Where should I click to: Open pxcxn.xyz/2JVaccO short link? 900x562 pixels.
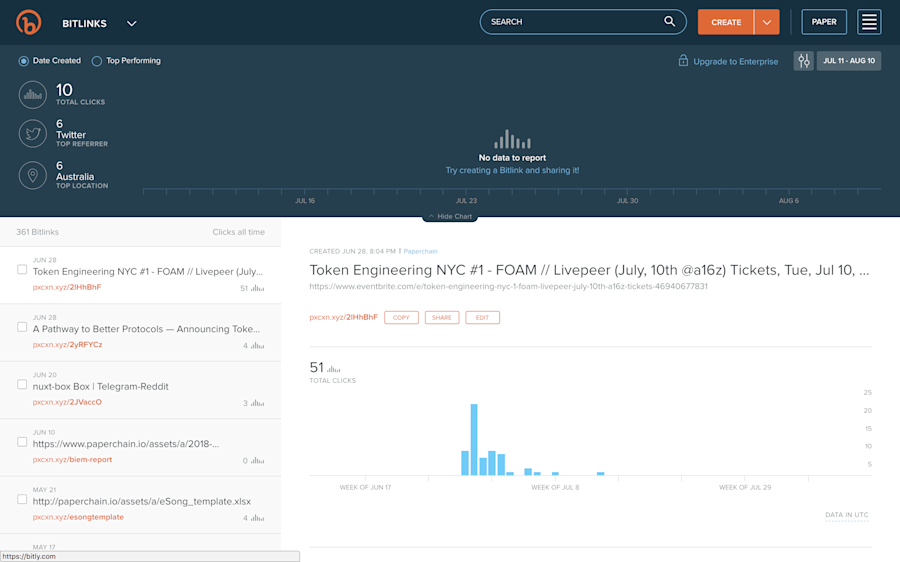pos(67,402)
